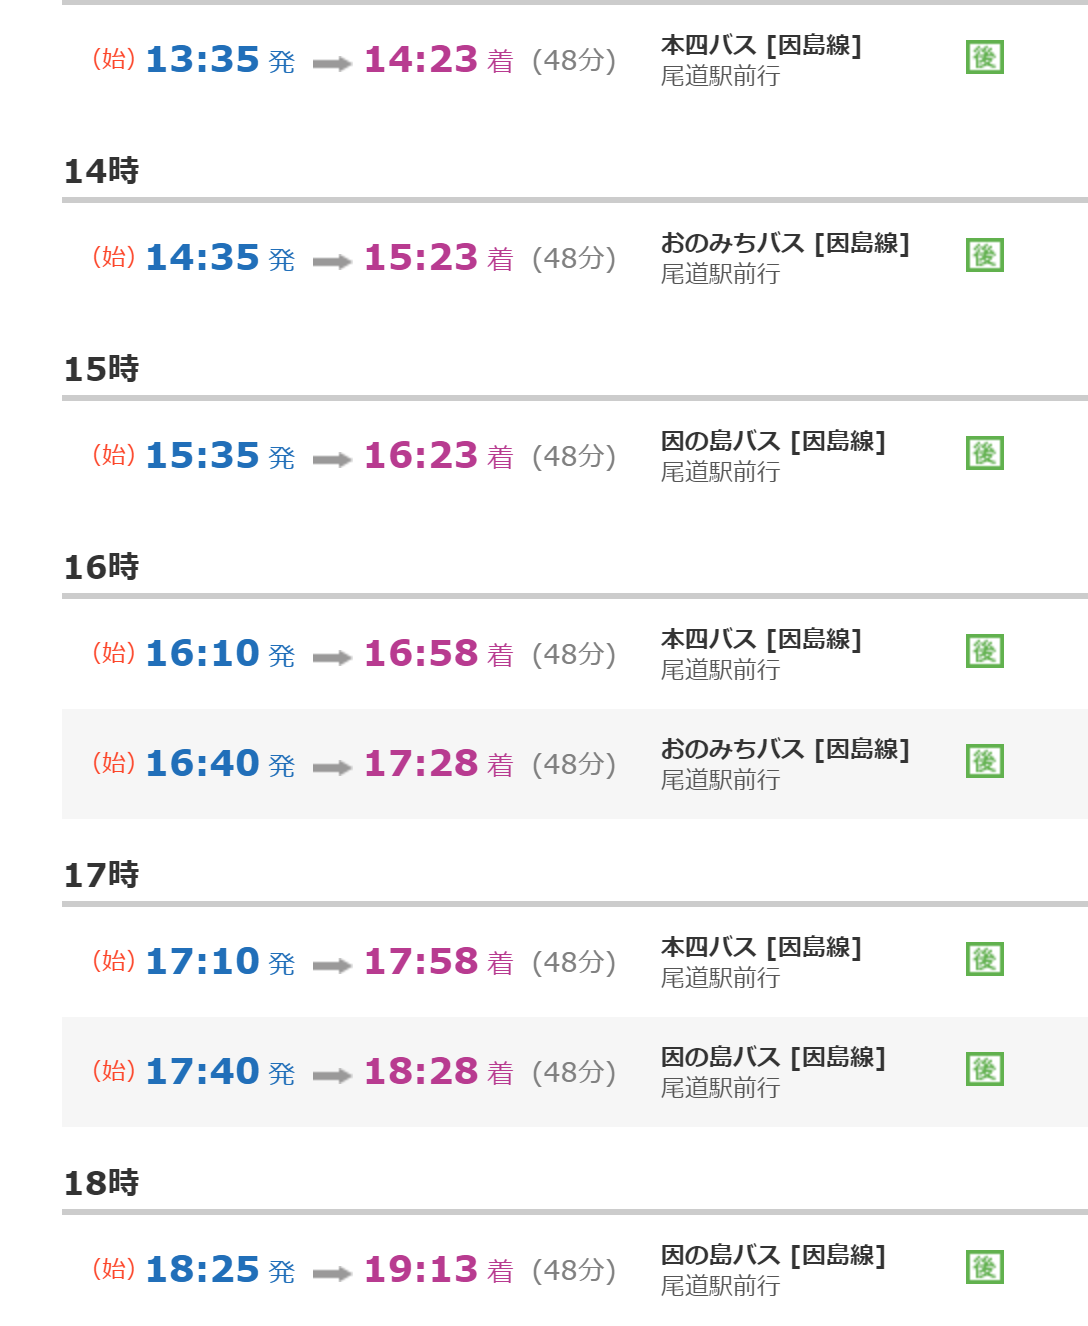Click おのみちバス [因島線] on the 14:35 row
Image resolution: width=1088 pixels, height=1326 pixels.
click(785, 243)
